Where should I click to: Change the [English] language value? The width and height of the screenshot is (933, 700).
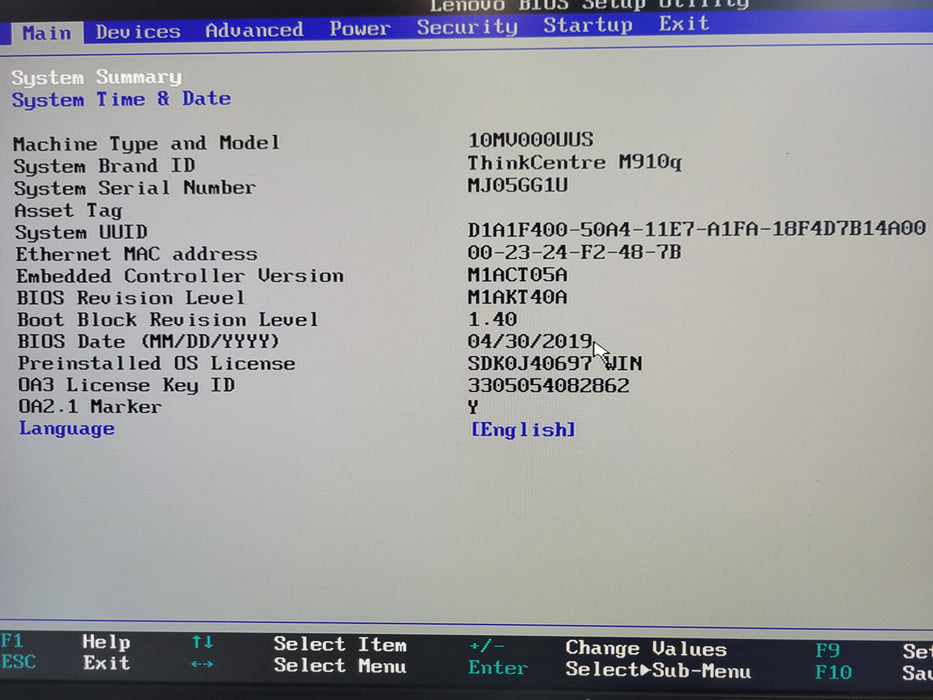coord(523,429)
